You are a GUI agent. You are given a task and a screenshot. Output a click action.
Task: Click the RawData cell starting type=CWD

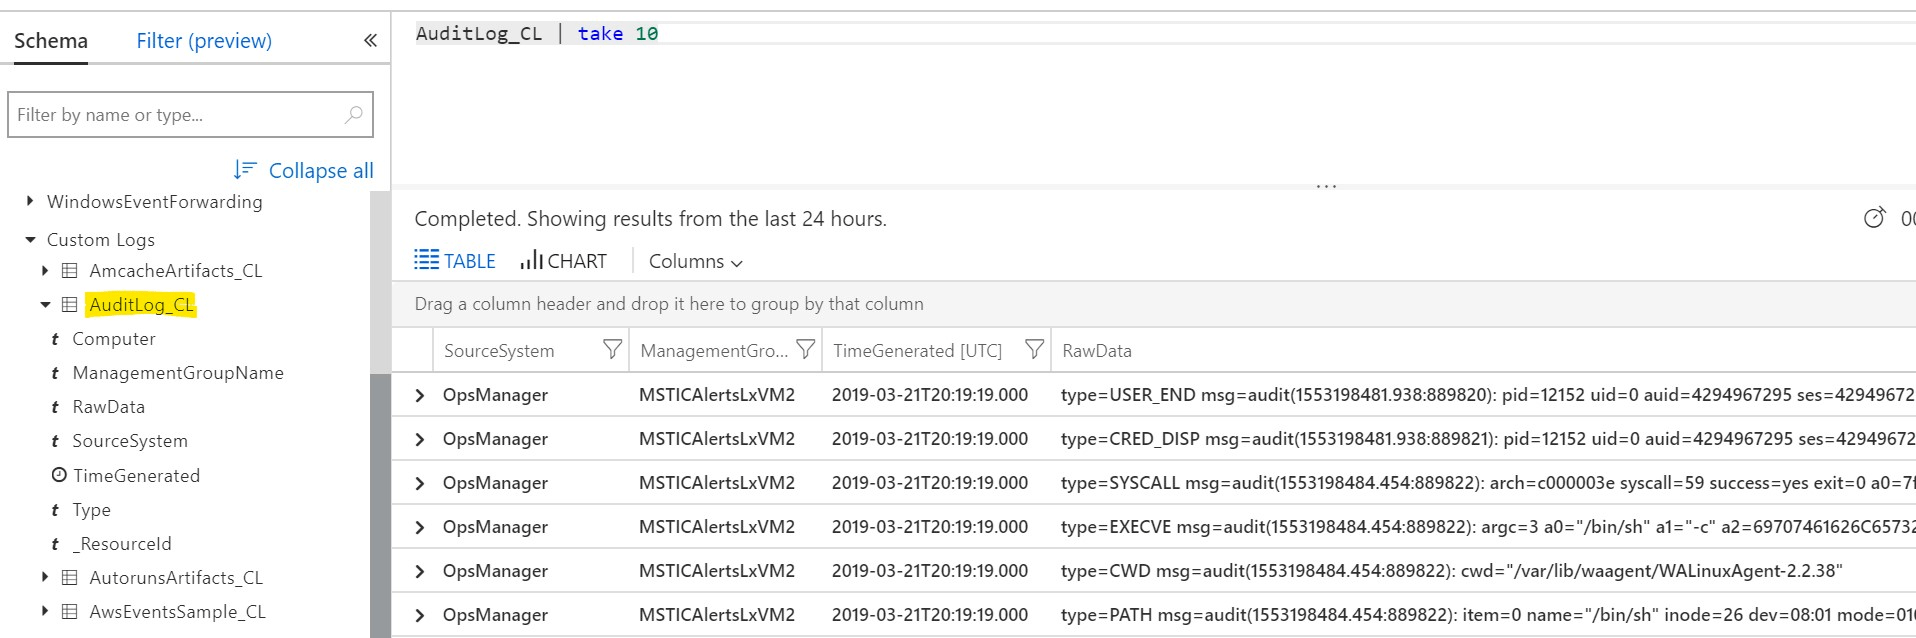click(1451, 571)
